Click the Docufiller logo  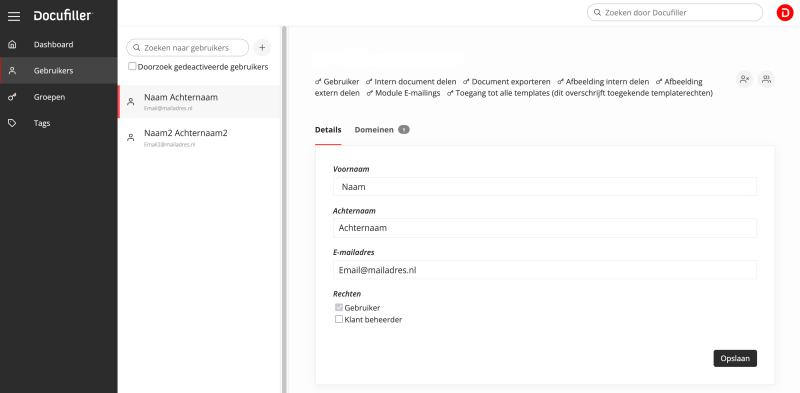(63, 16)
